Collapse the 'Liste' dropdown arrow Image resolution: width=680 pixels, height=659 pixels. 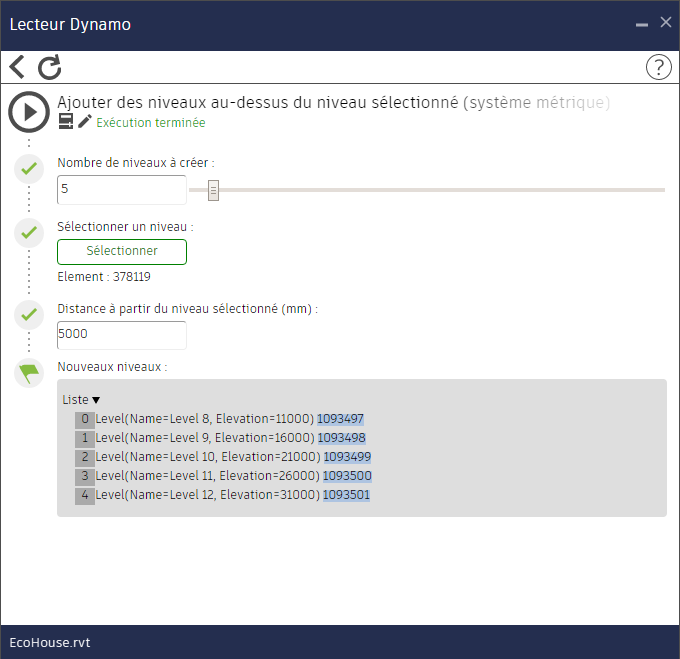point(96,400)
